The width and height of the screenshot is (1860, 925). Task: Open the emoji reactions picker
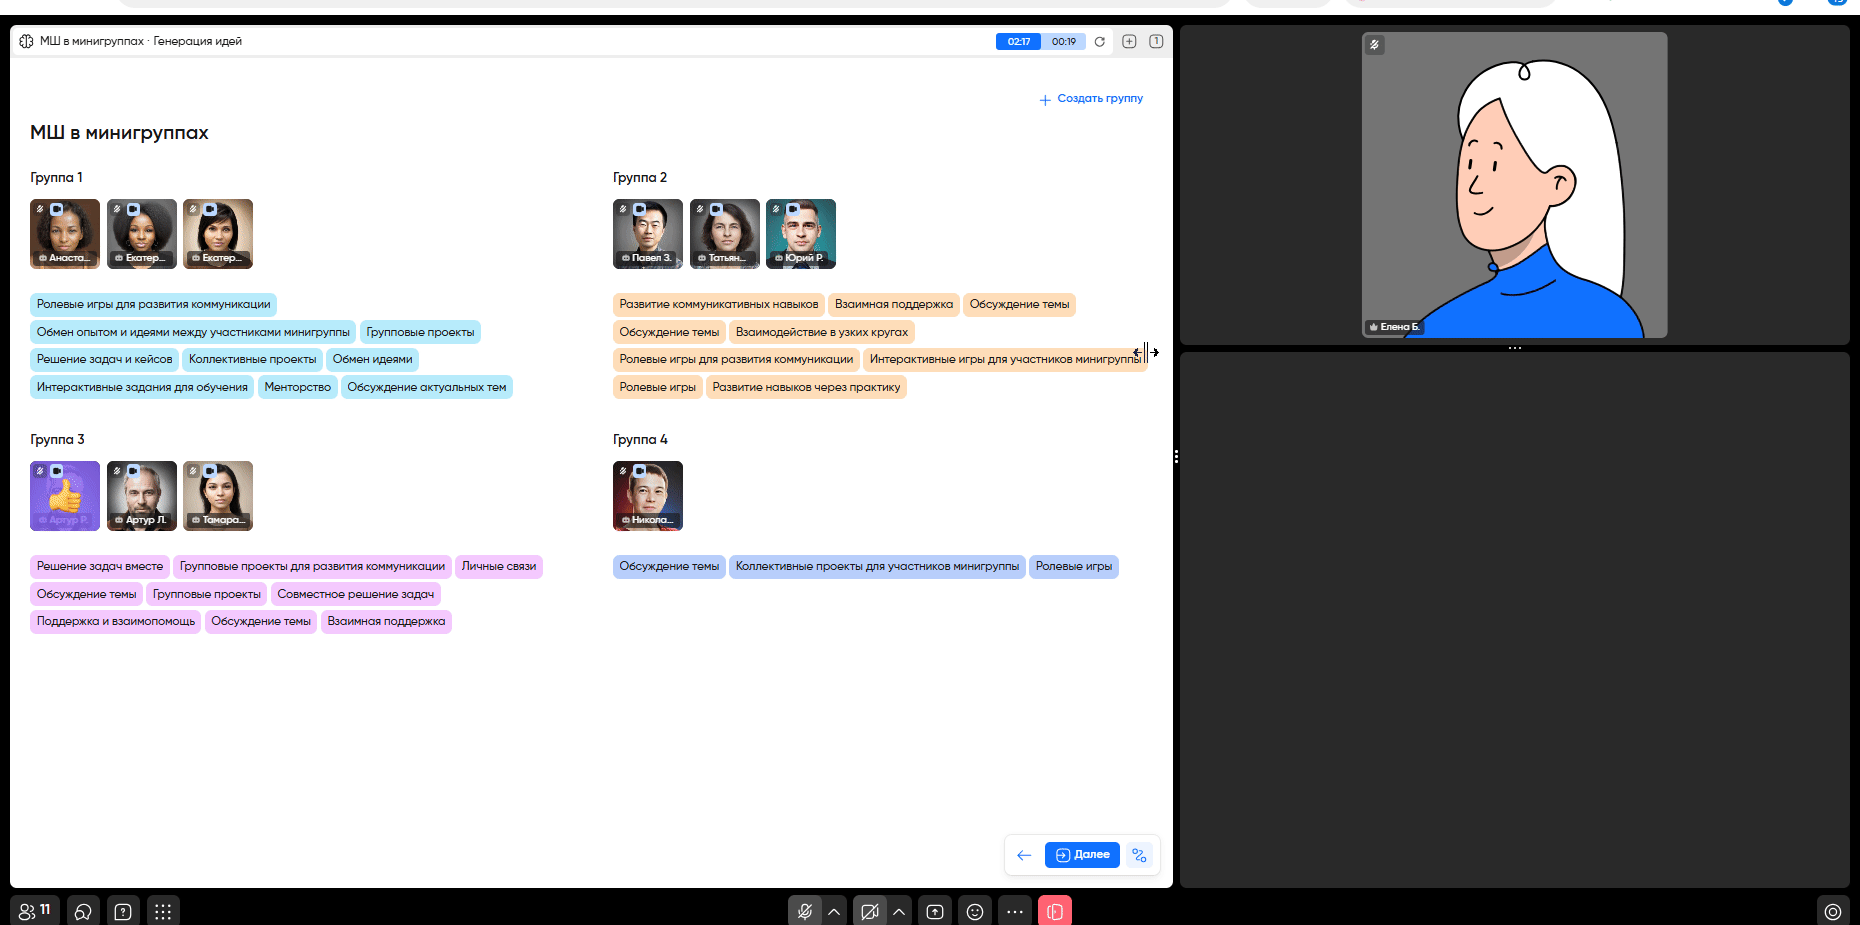(975, 911)
